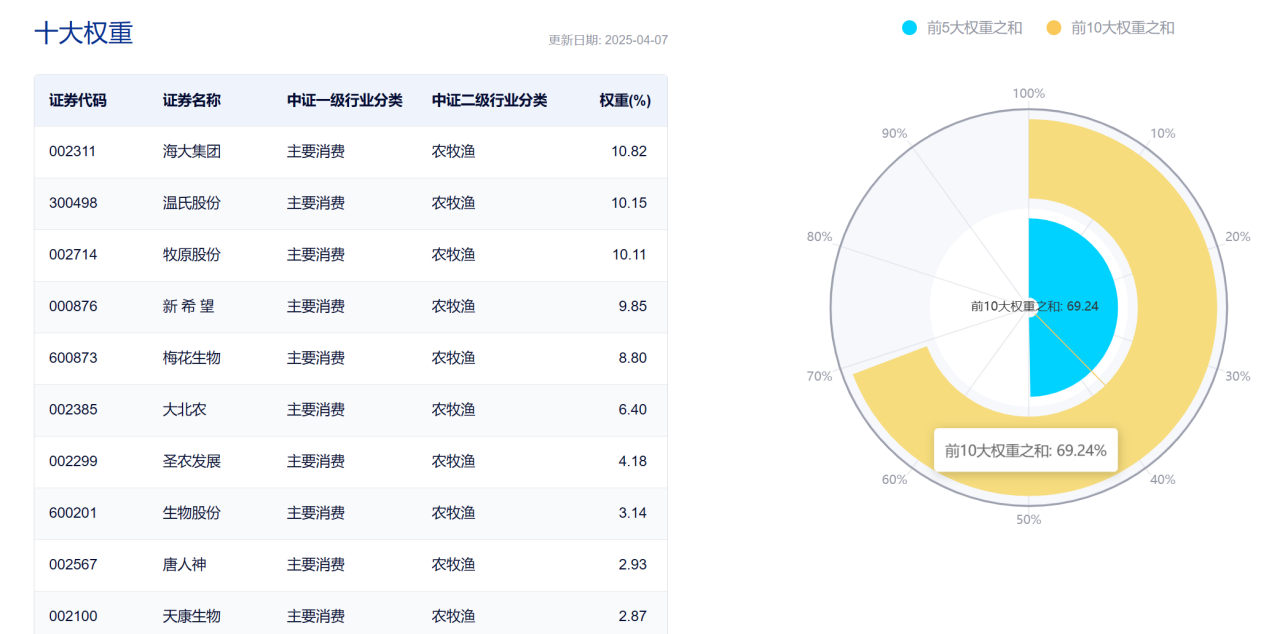1269x634 pixels.
Task: Click the cyan 前5大权重之和 legend dot
Action: [909, 28]
